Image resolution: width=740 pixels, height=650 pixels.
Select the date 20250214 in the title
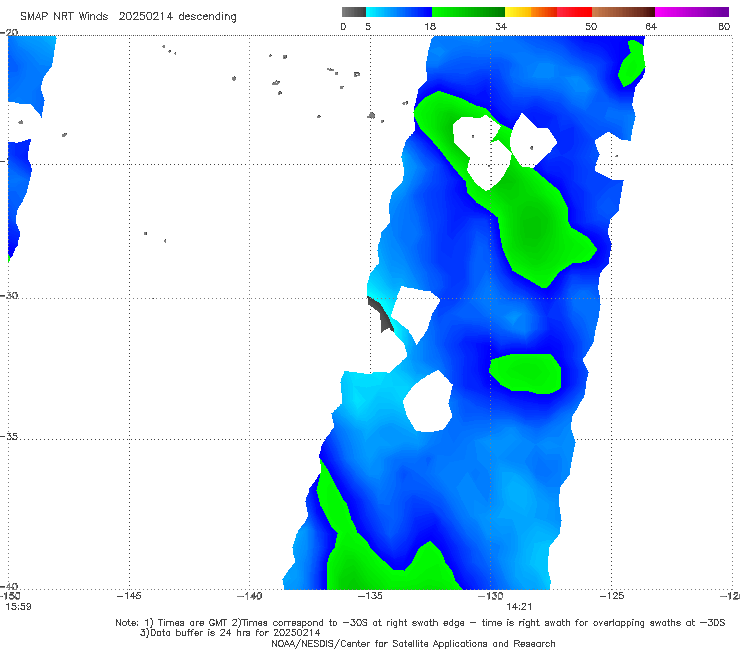(146, 17)
